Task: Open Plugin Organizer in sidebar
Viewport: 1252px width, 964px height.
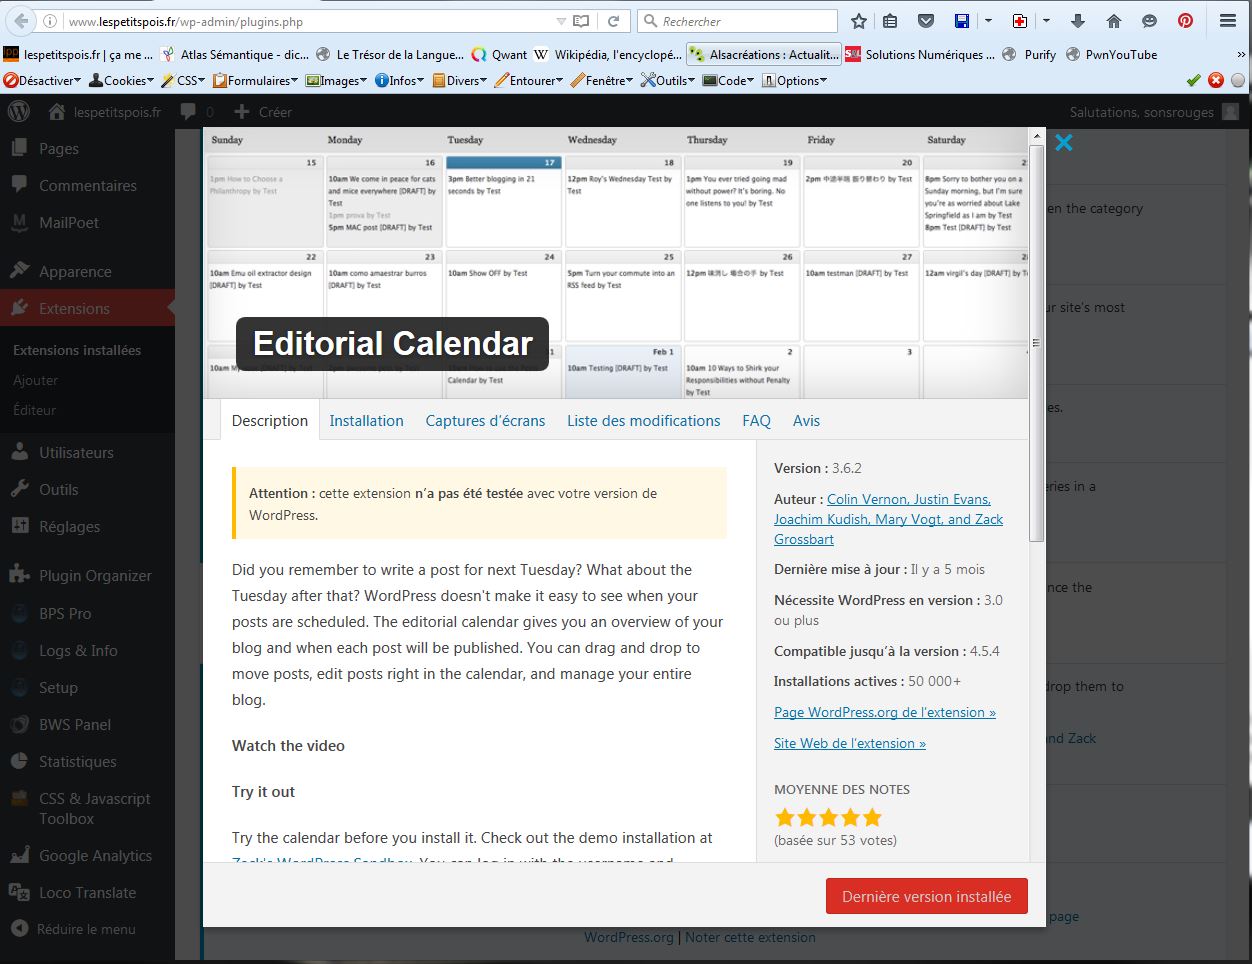Action: pos(95,576)
